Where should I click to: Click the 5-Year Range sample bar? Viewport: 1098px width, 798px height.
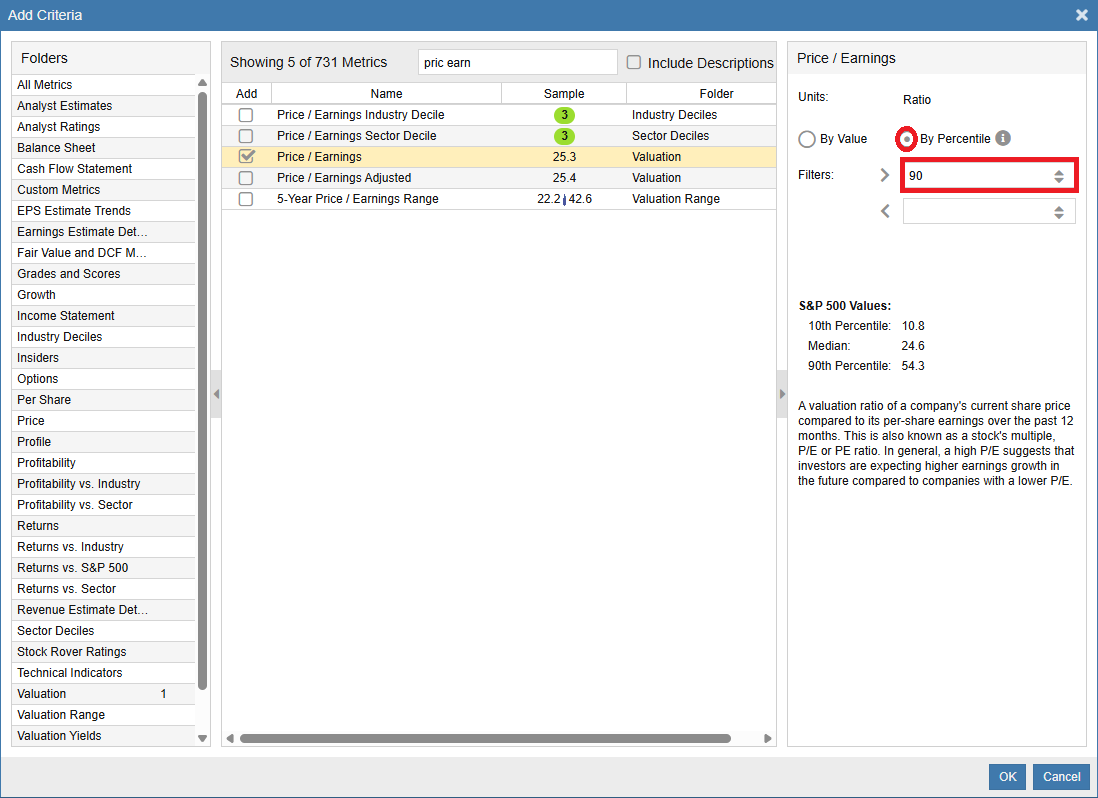point(564,199)
